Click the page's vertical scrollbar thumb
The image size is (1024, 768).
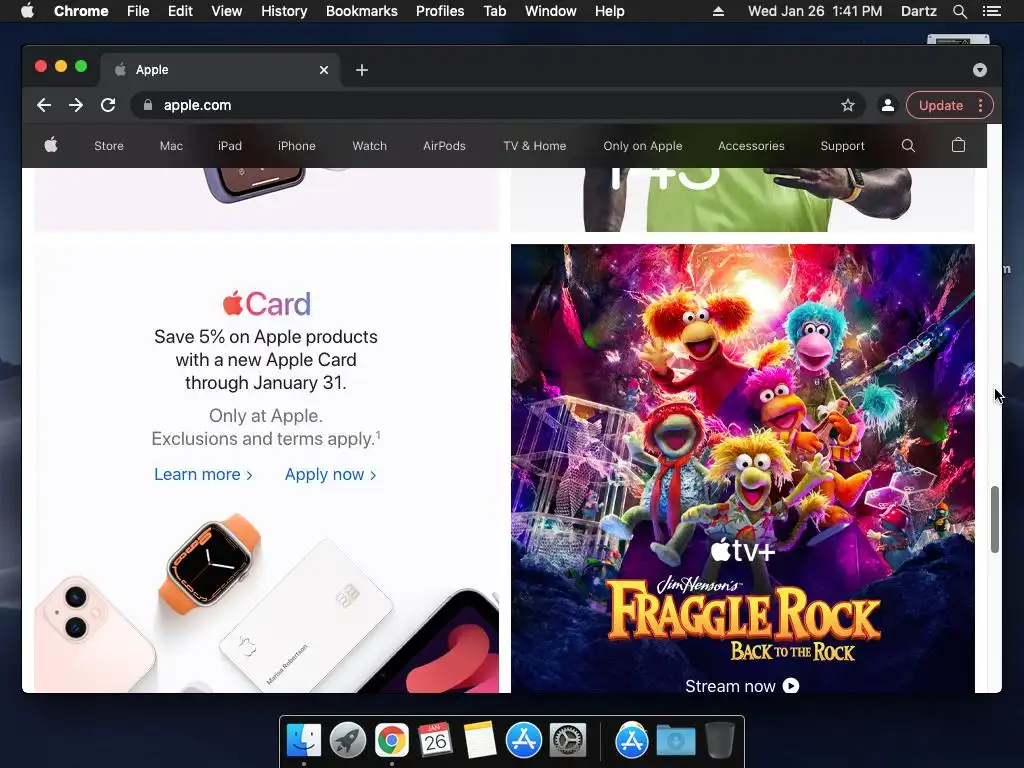[x=995, y=519]
